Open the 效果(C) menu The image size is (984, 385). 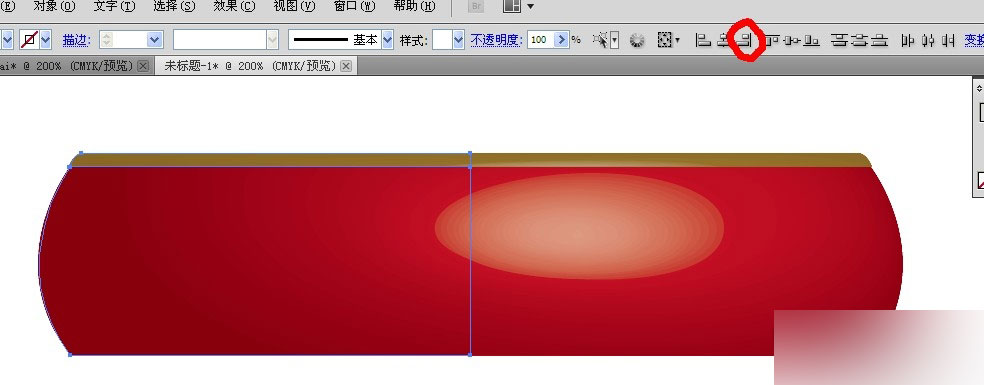(235, 6)
